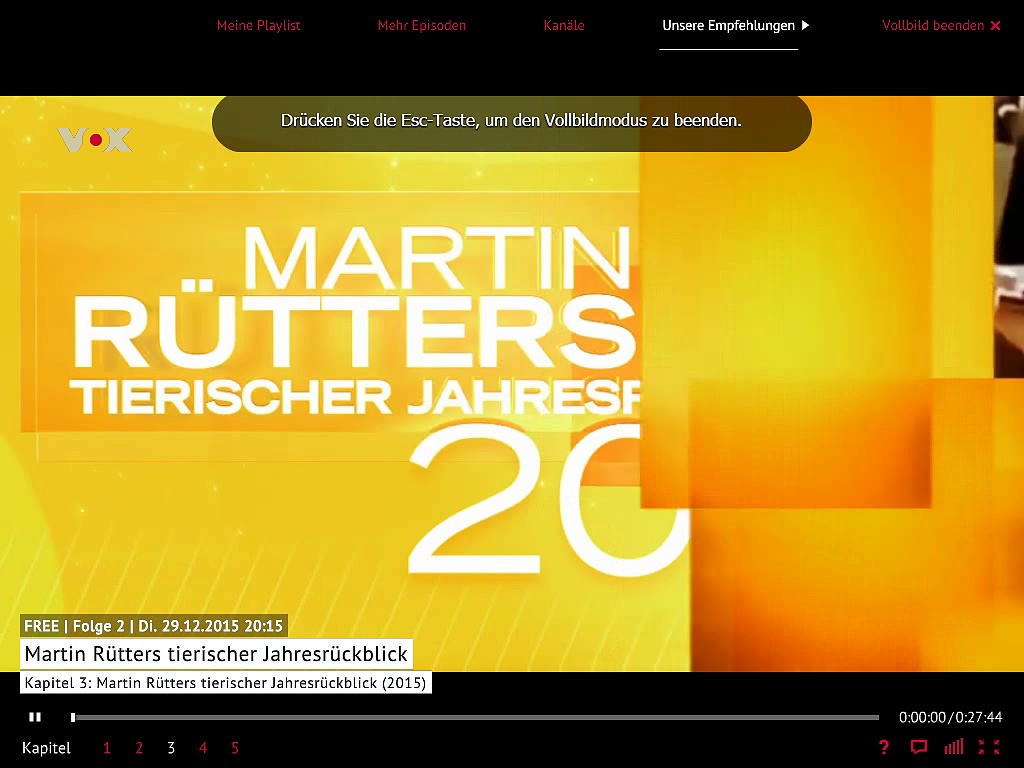
Task: Click the video progress seek bar
Action: click(x=476, y=717)
